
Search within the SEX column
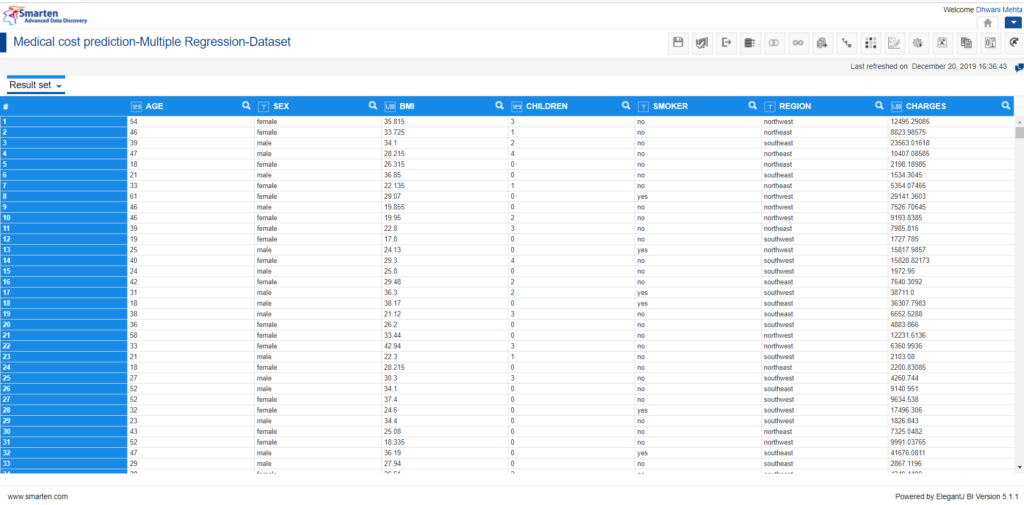(x=373, y=105)
